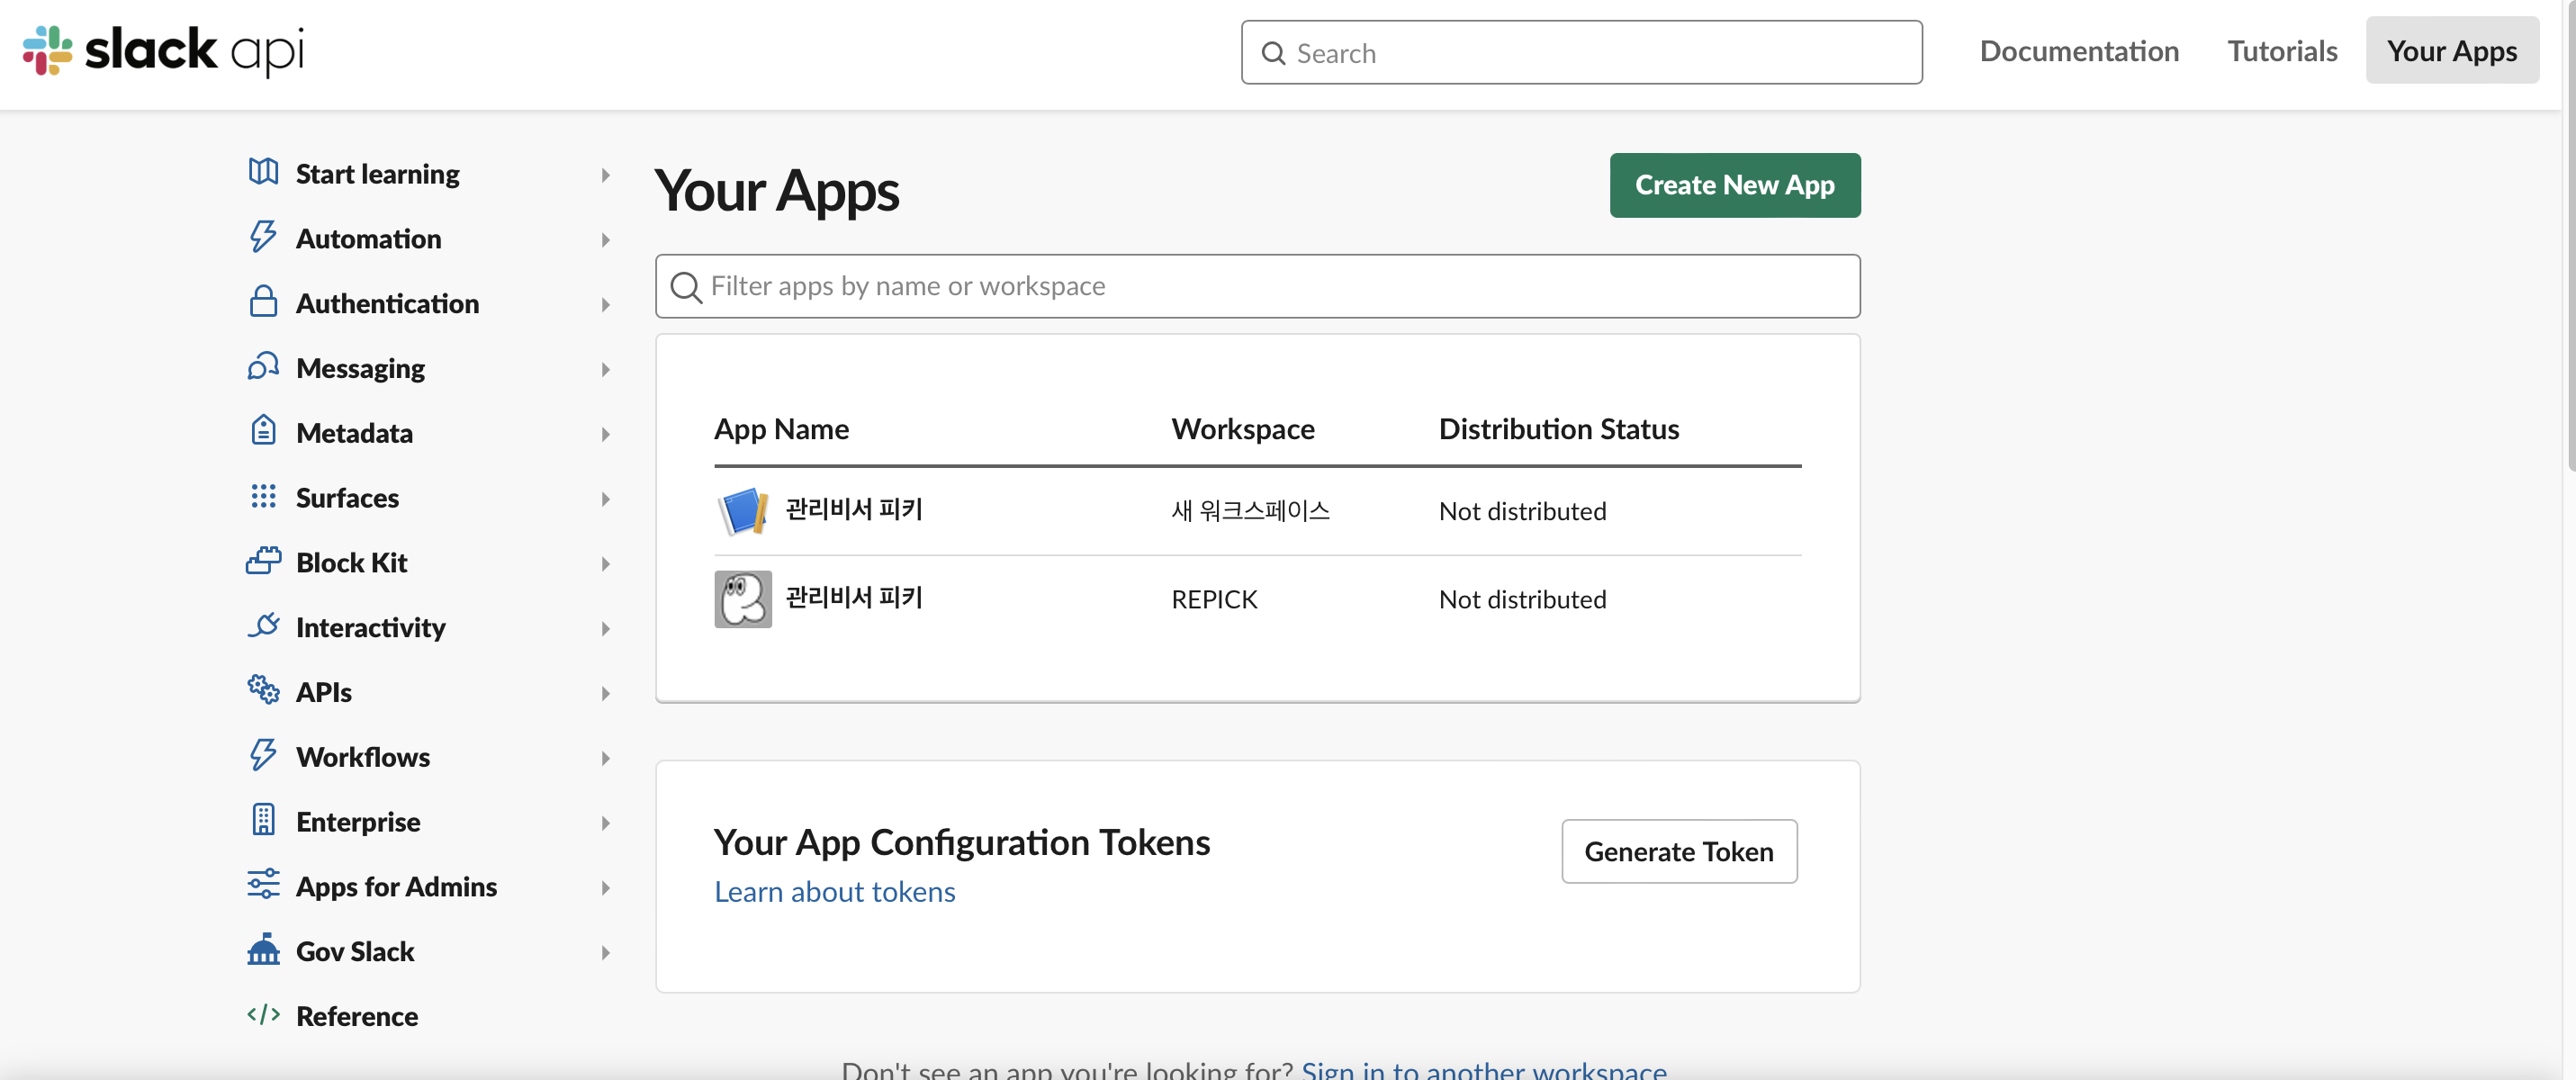Click the Enterprise building icon
Image resolution: width=2576 pixels, height=1080 pixels.
[263, 820]
